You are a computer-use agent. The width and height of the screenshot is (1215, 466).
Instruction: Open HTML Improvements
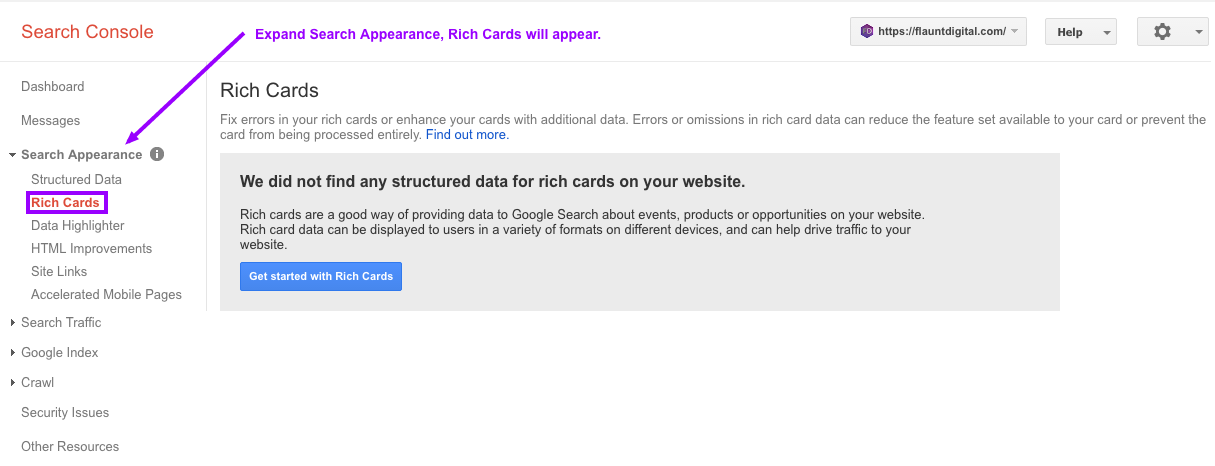[91, 249]
